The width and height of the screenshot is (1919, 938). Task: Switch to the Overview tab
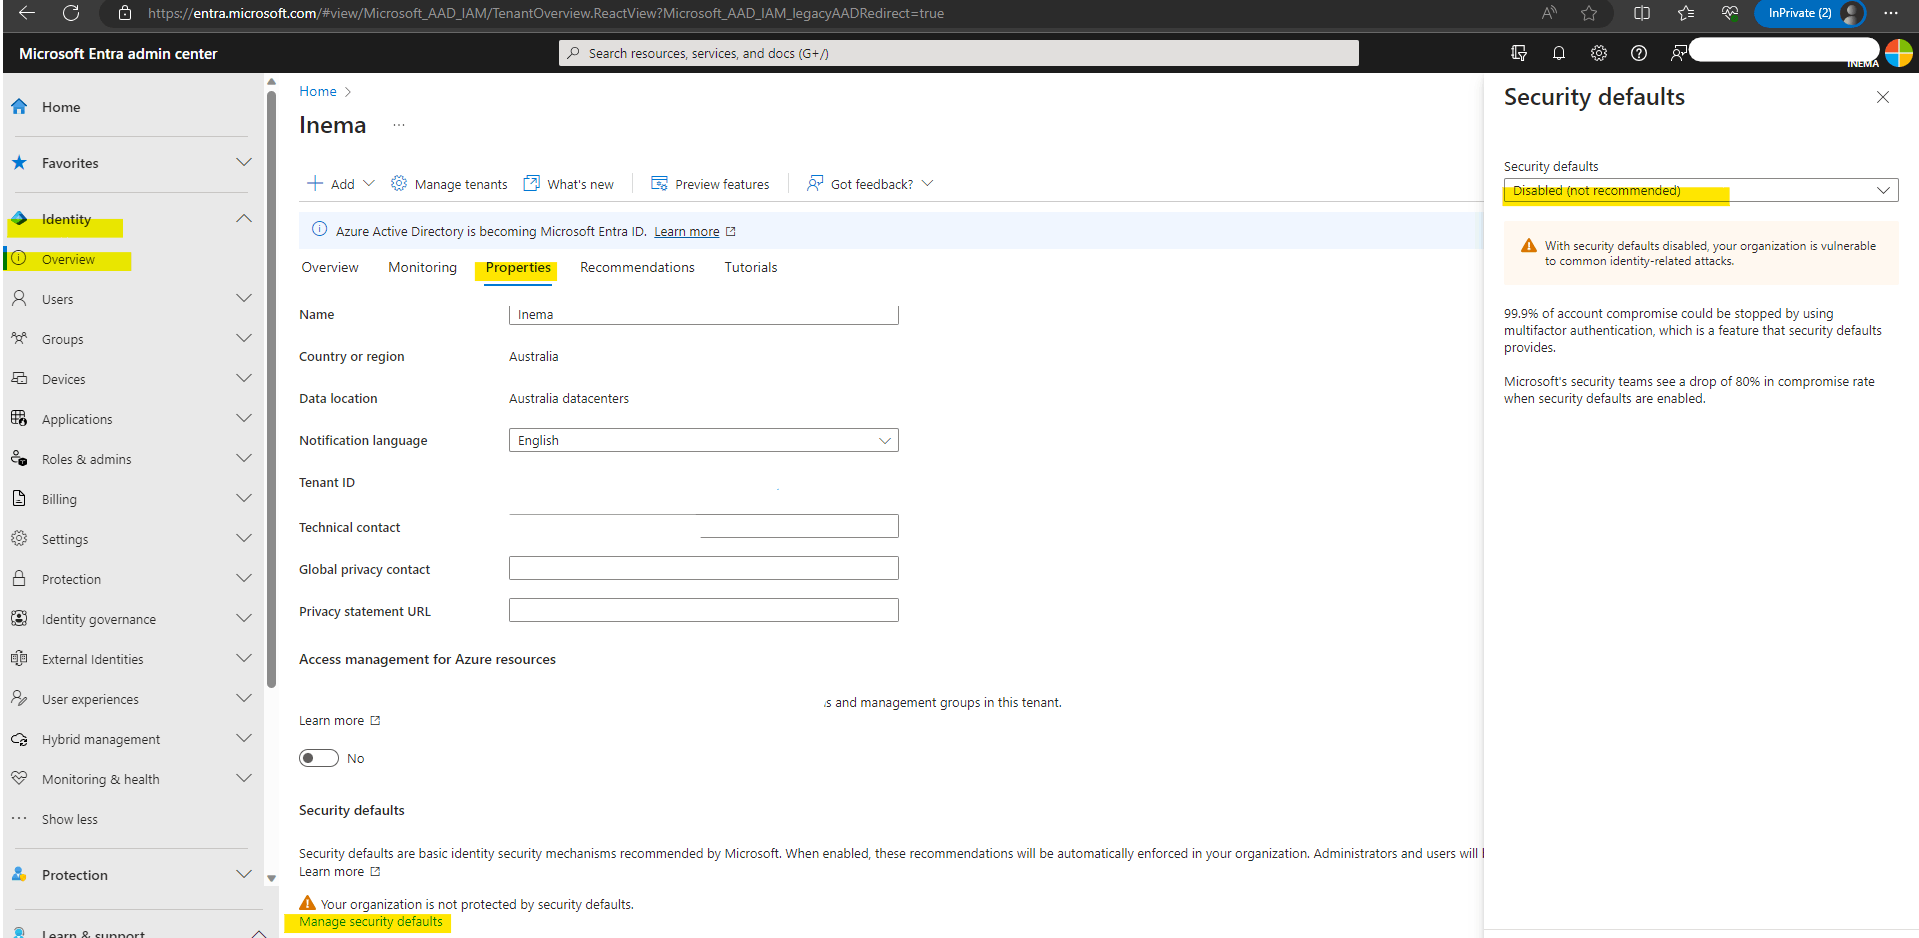pos(330,267)
